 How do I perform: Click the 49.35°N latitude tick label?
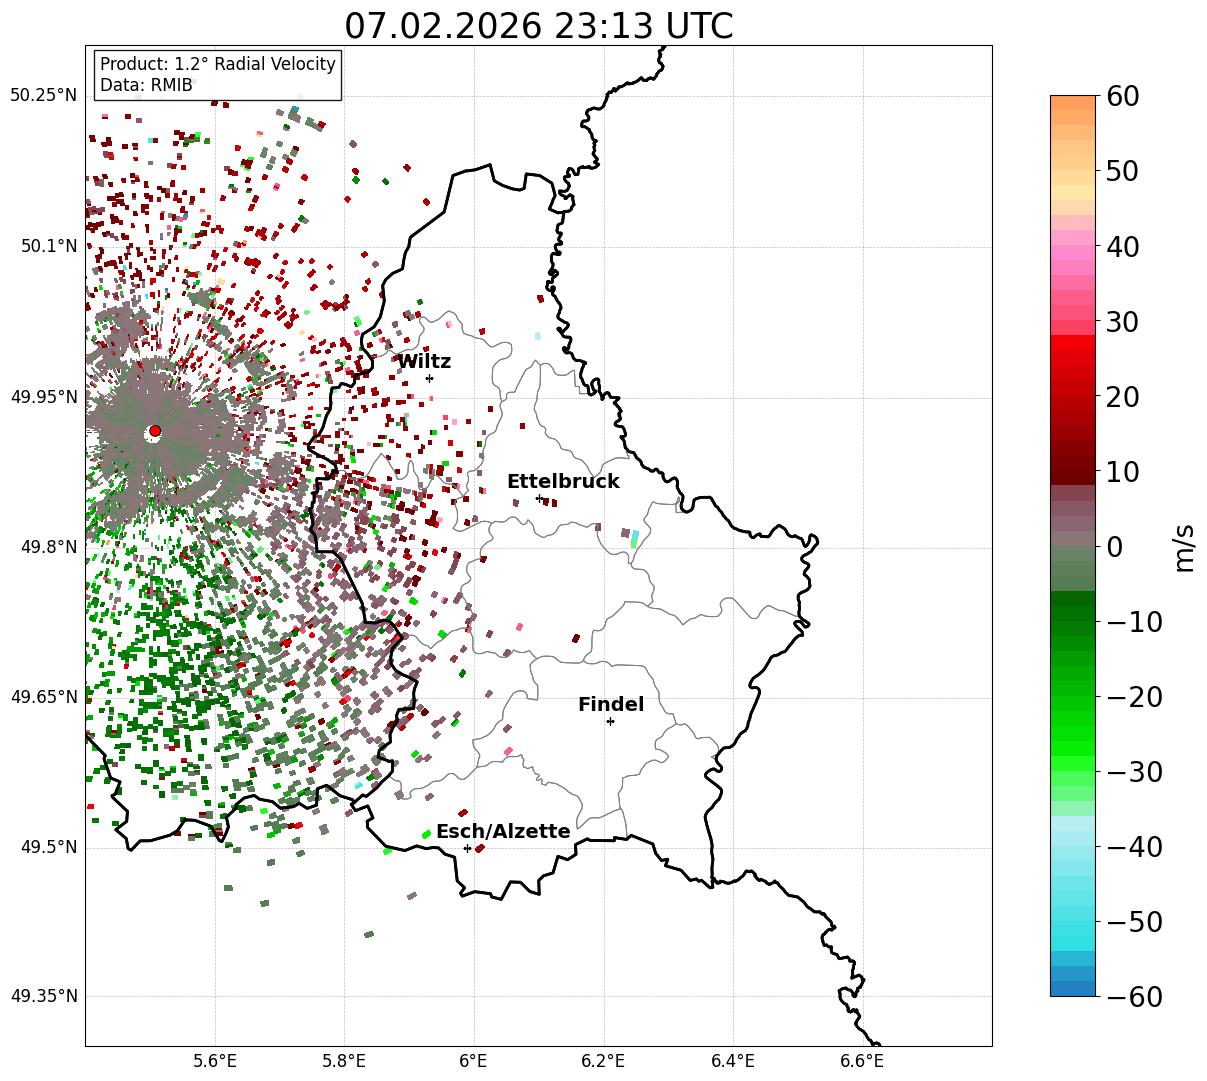coord(43,996)
